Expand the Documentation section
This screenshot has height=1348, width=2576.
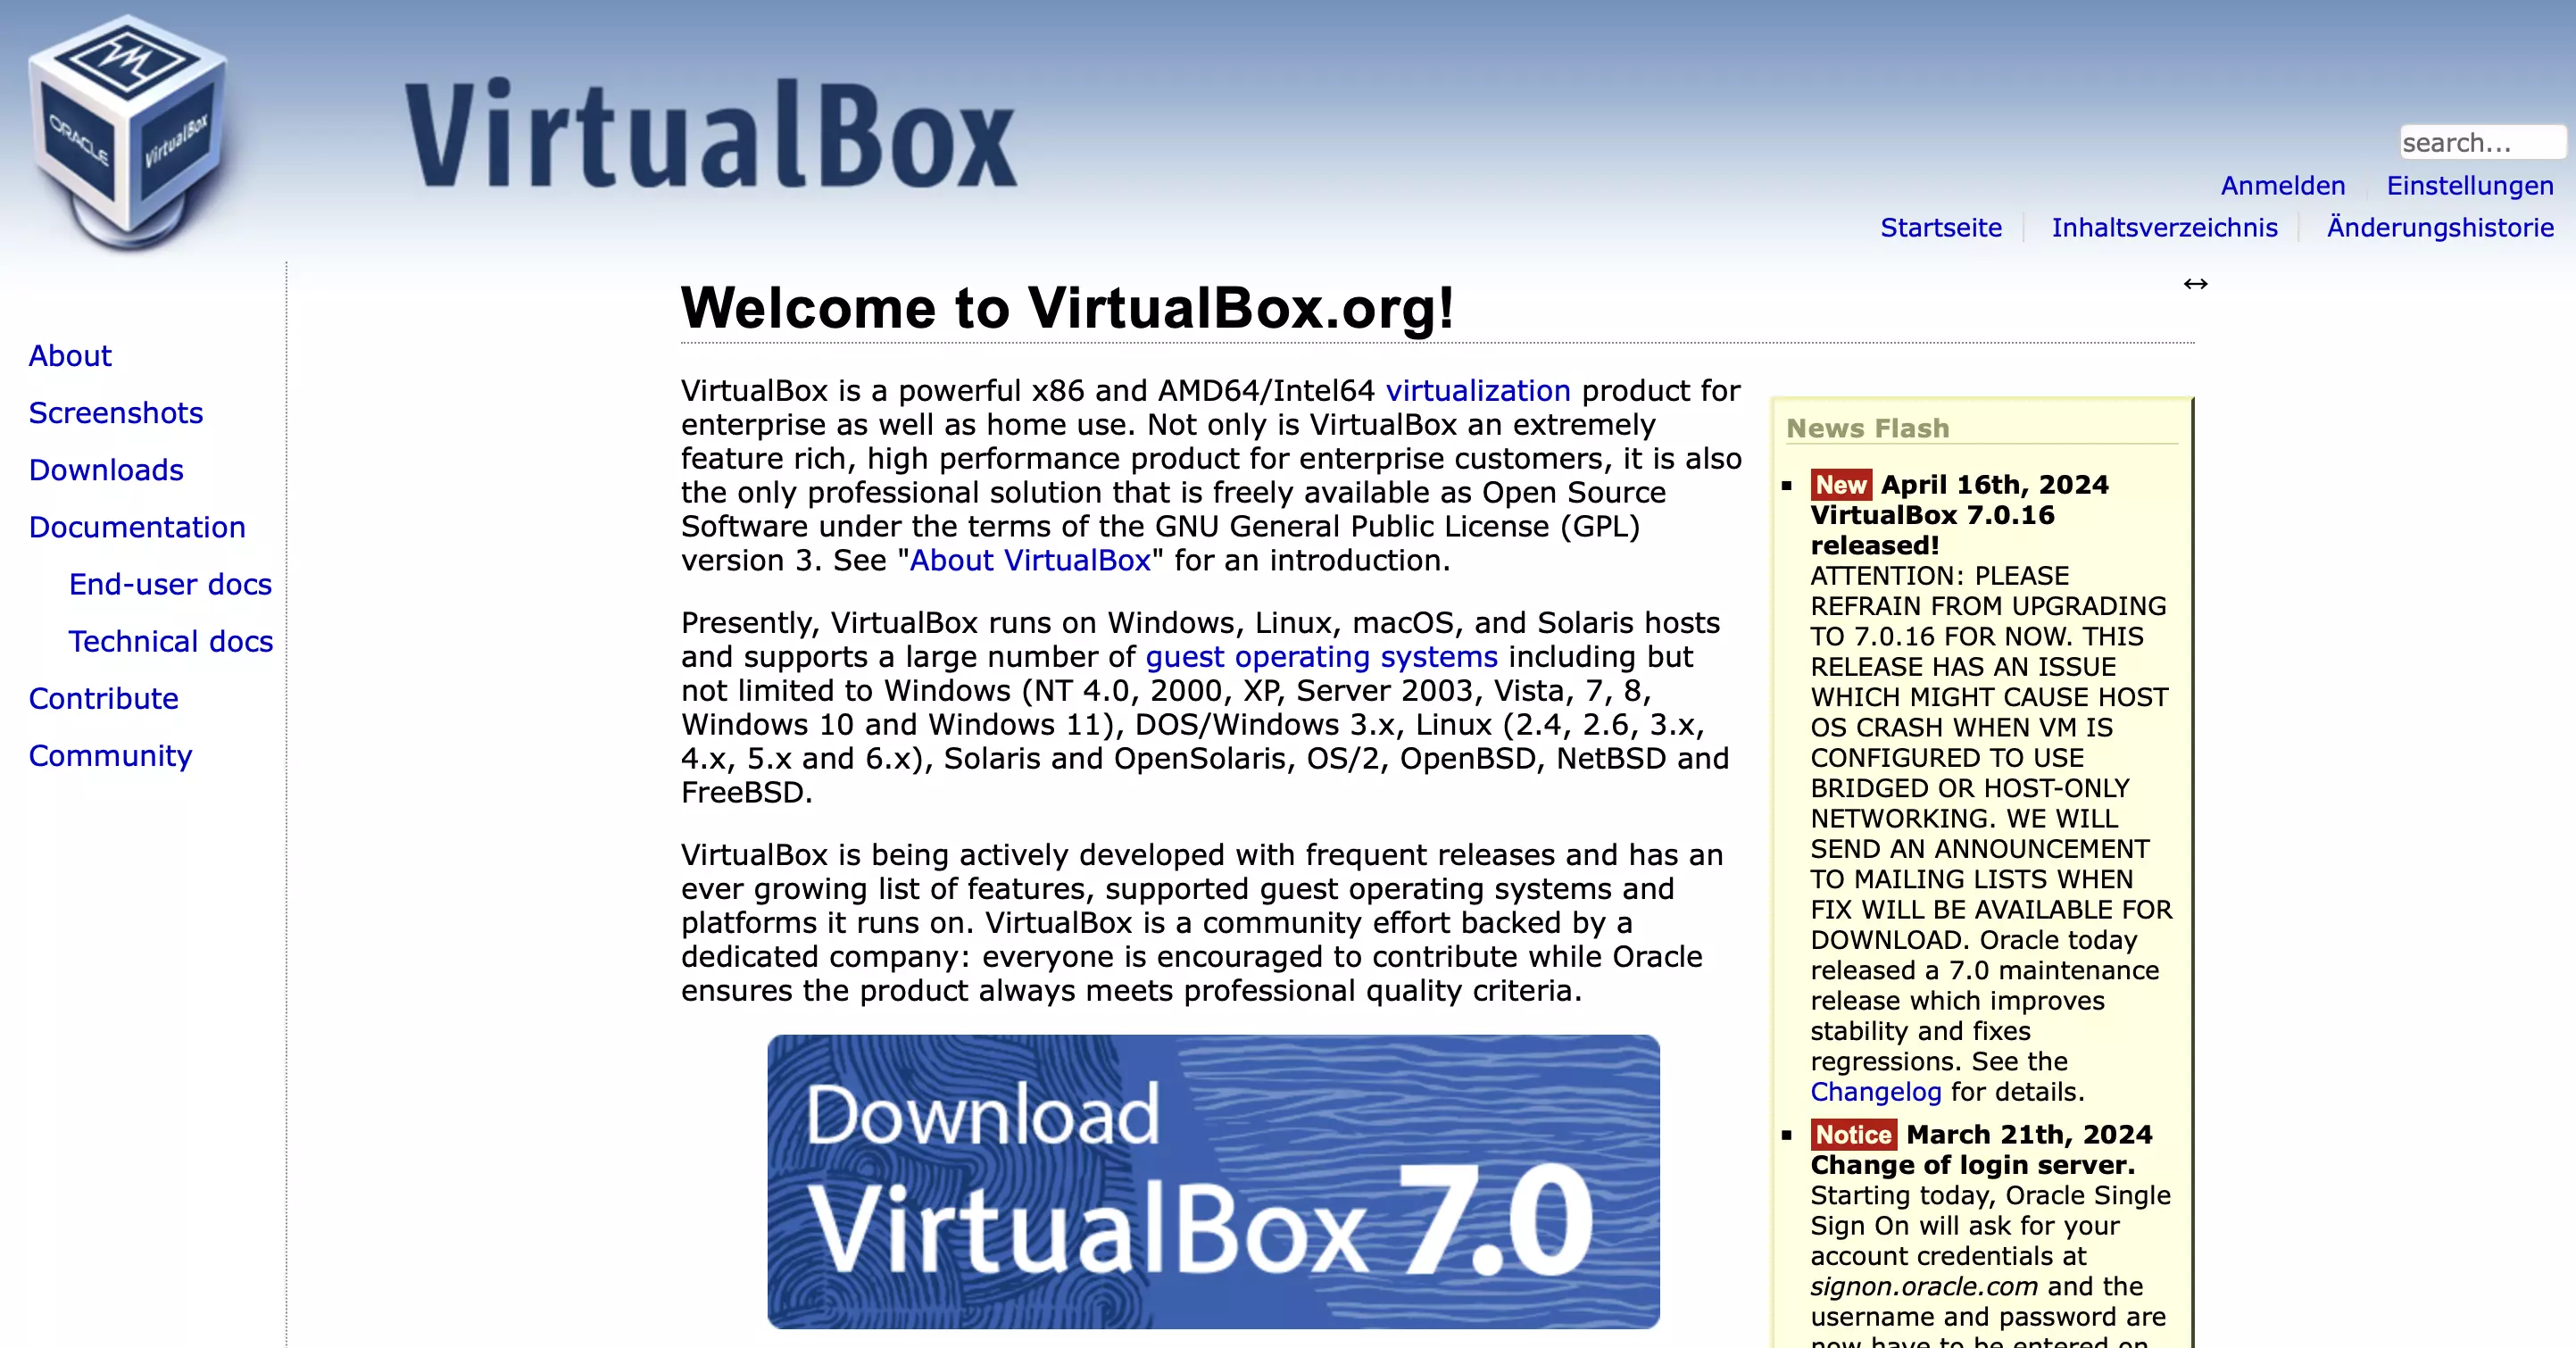(137, 527)
